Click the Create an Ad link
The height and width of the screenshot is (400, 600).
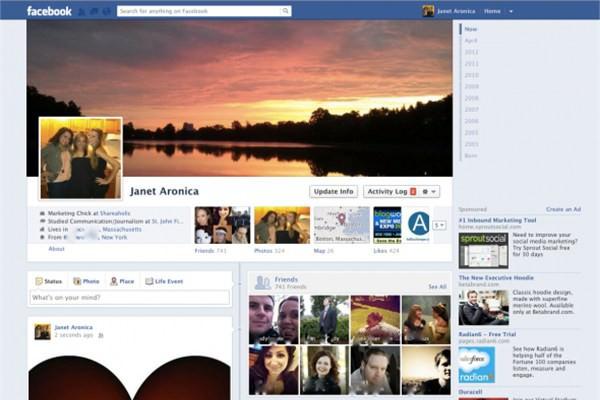pyautogui.click(x=563, y=209)
